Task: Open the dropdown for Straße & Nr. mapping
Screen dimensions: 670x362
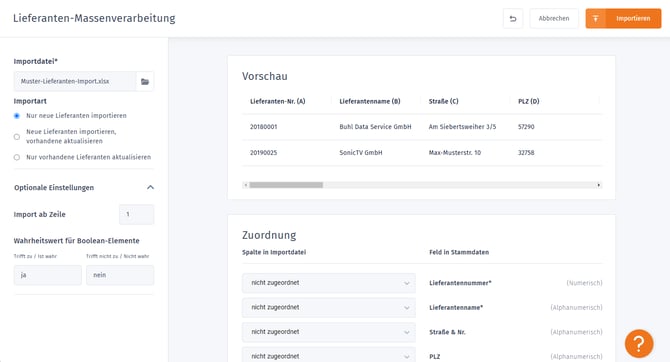Action: [329, 332]
